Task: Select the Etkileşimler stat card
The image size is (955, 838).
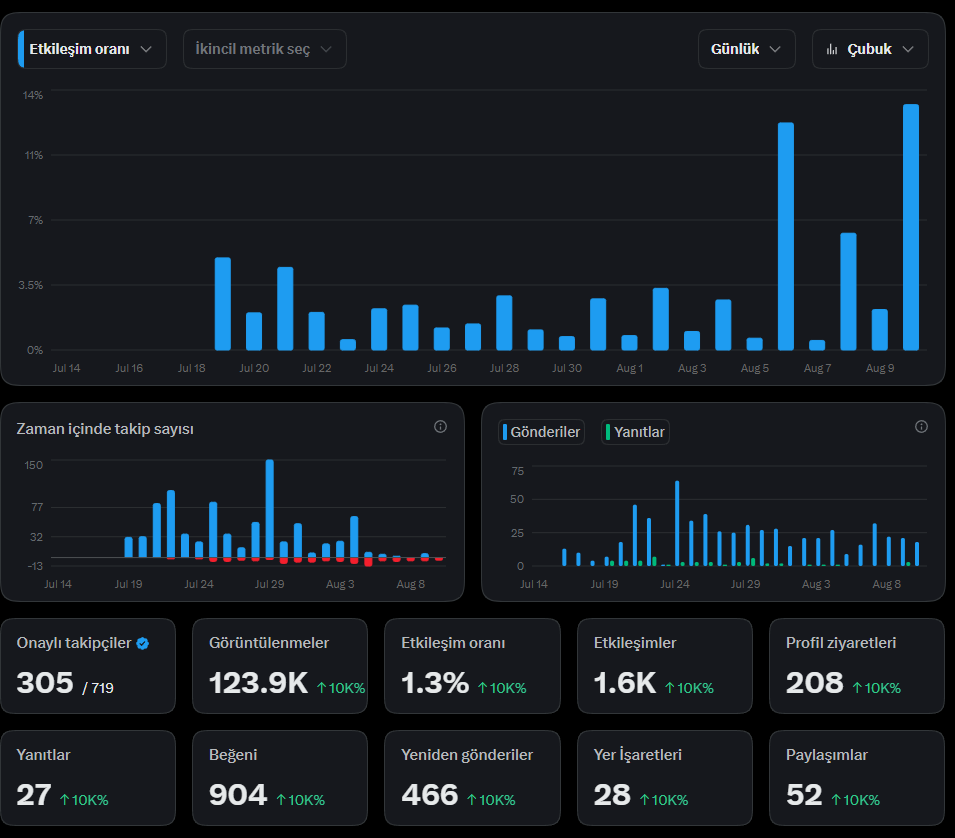Action: [x=664, y=666]
